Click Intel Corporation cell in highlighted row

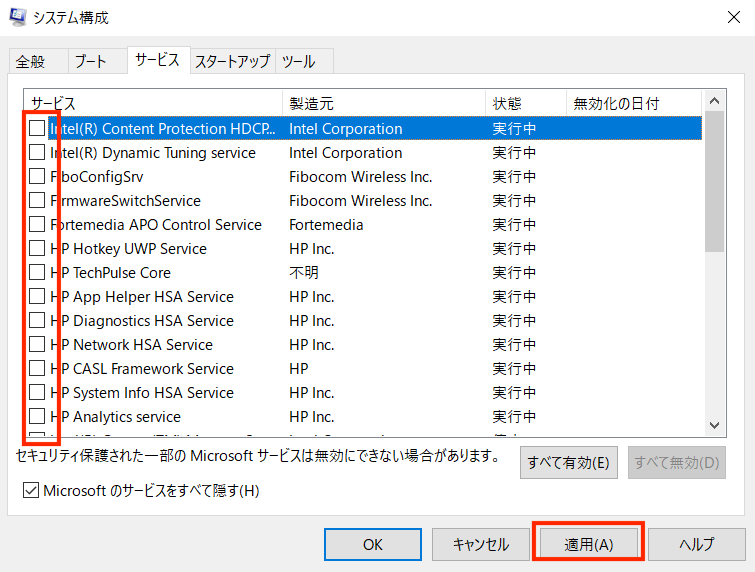click(345, 129)
